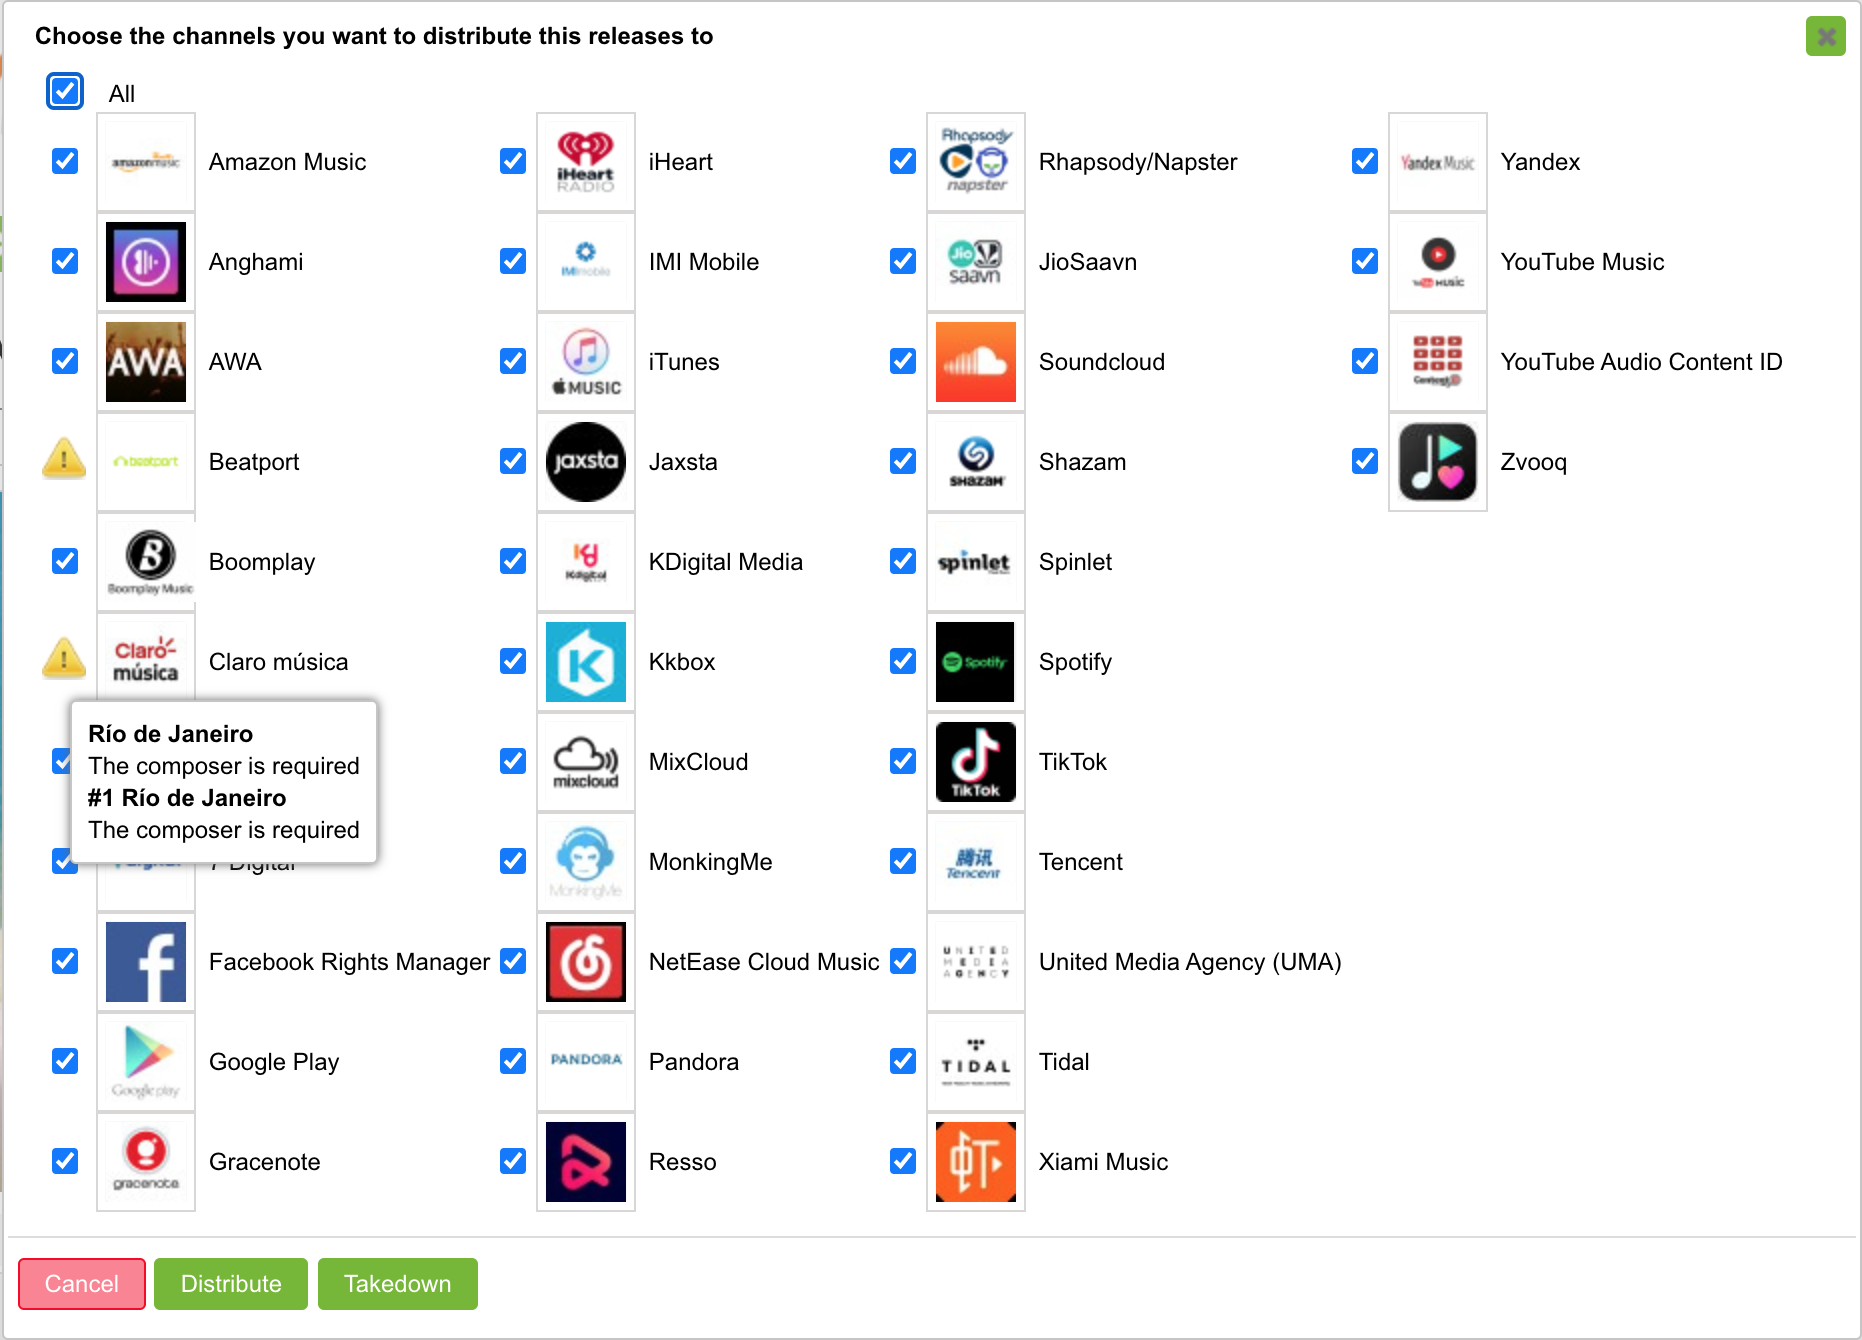This screenshot has width=1862, height=1340.
Task: Uncheck the Spotify checkbox
Action: [x=903, y=661]
